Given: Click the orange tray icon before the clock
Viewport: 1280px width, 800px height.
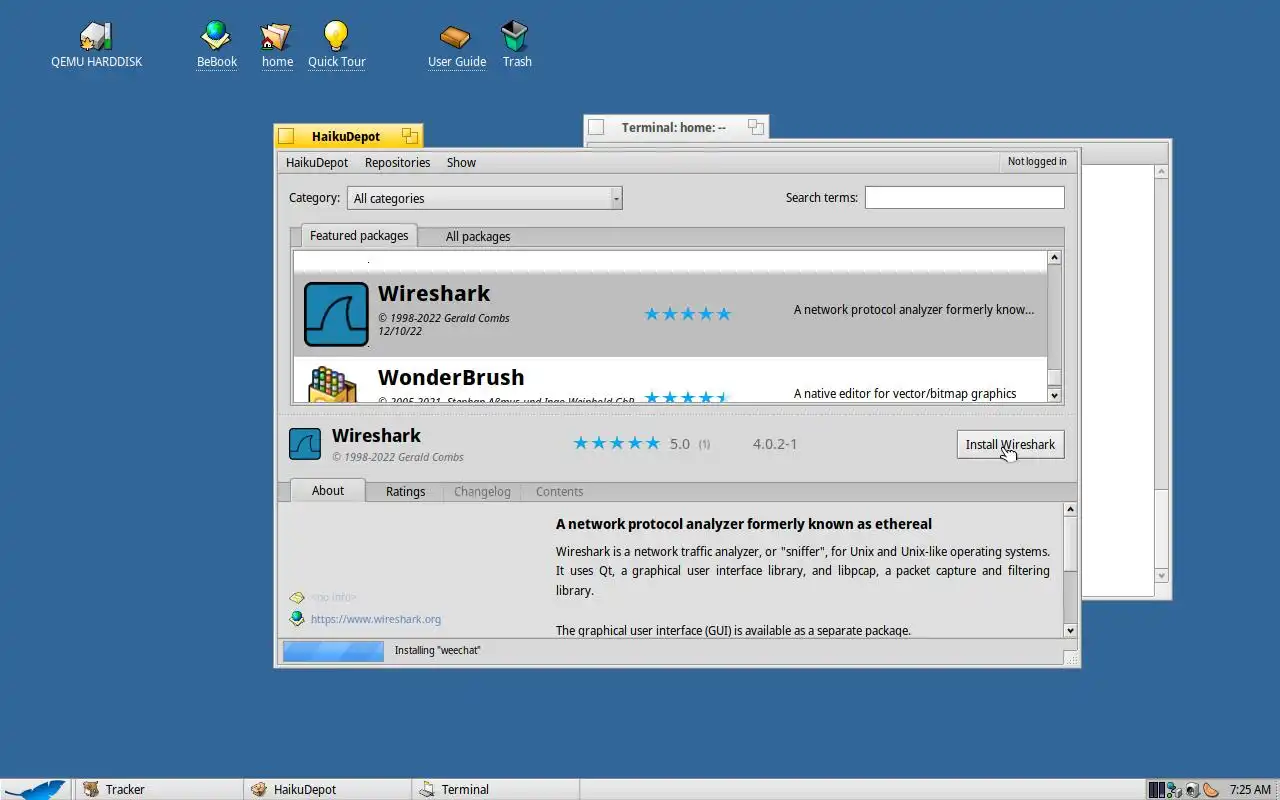Looking at the screenshot, I should (1210, 790).
